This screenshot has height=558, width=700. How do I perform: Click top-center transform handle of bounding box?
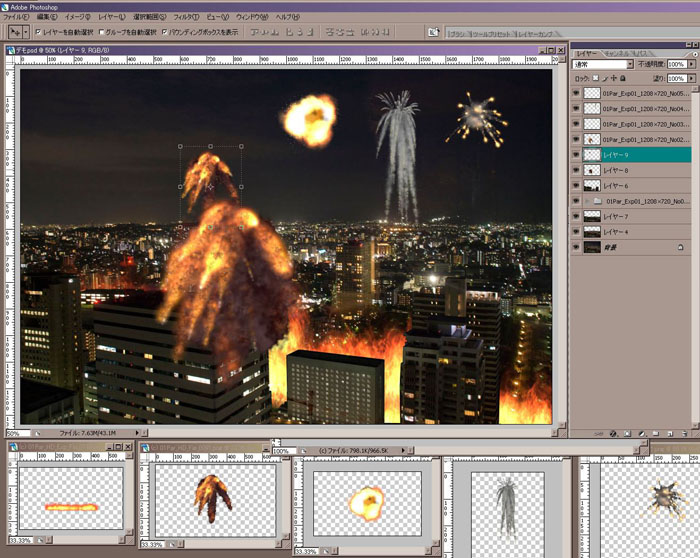tap(211, 146)
